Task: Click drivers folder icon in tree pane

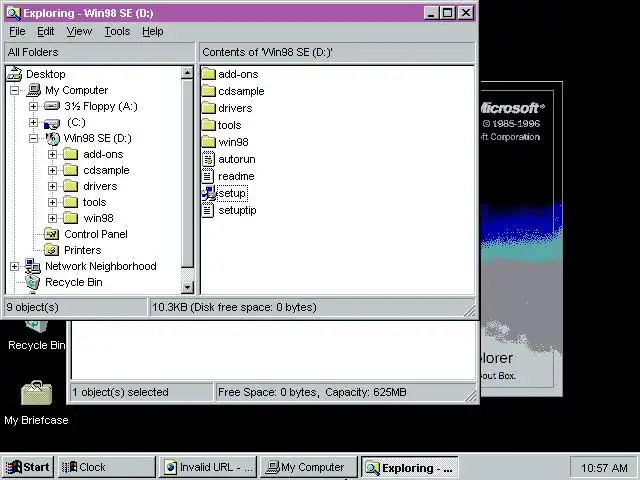Action: (x=71, y=186)
